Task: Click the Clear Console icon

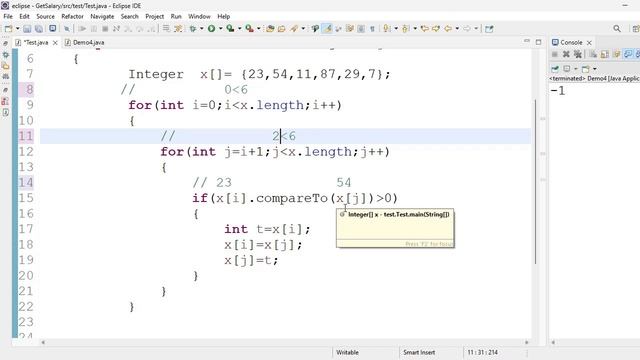Action: 593,54
